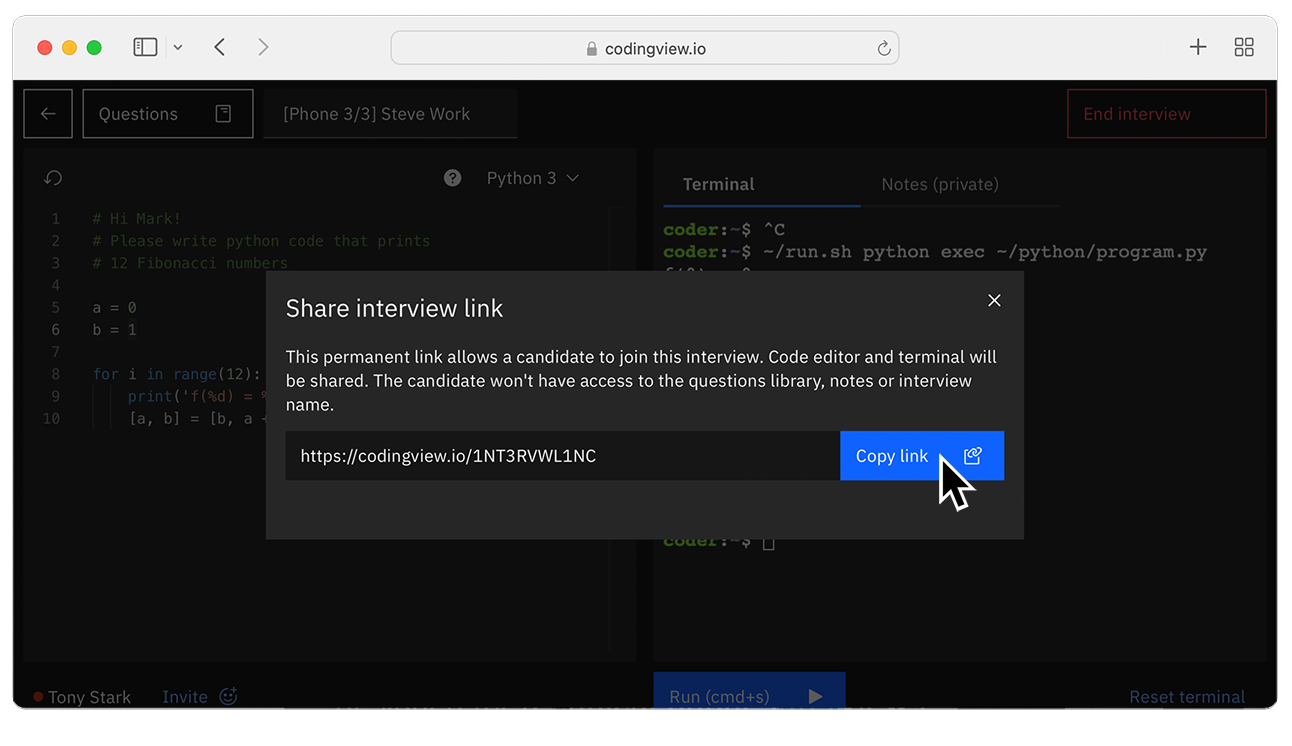Click the interview name Steve Work field
This screenshot has height=746, width=1292.
(x=390, y=114)
